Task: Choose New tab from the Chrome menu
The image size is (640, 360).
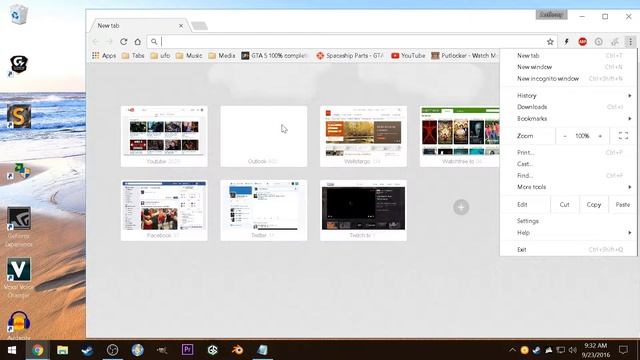Action: click(568, 56)
